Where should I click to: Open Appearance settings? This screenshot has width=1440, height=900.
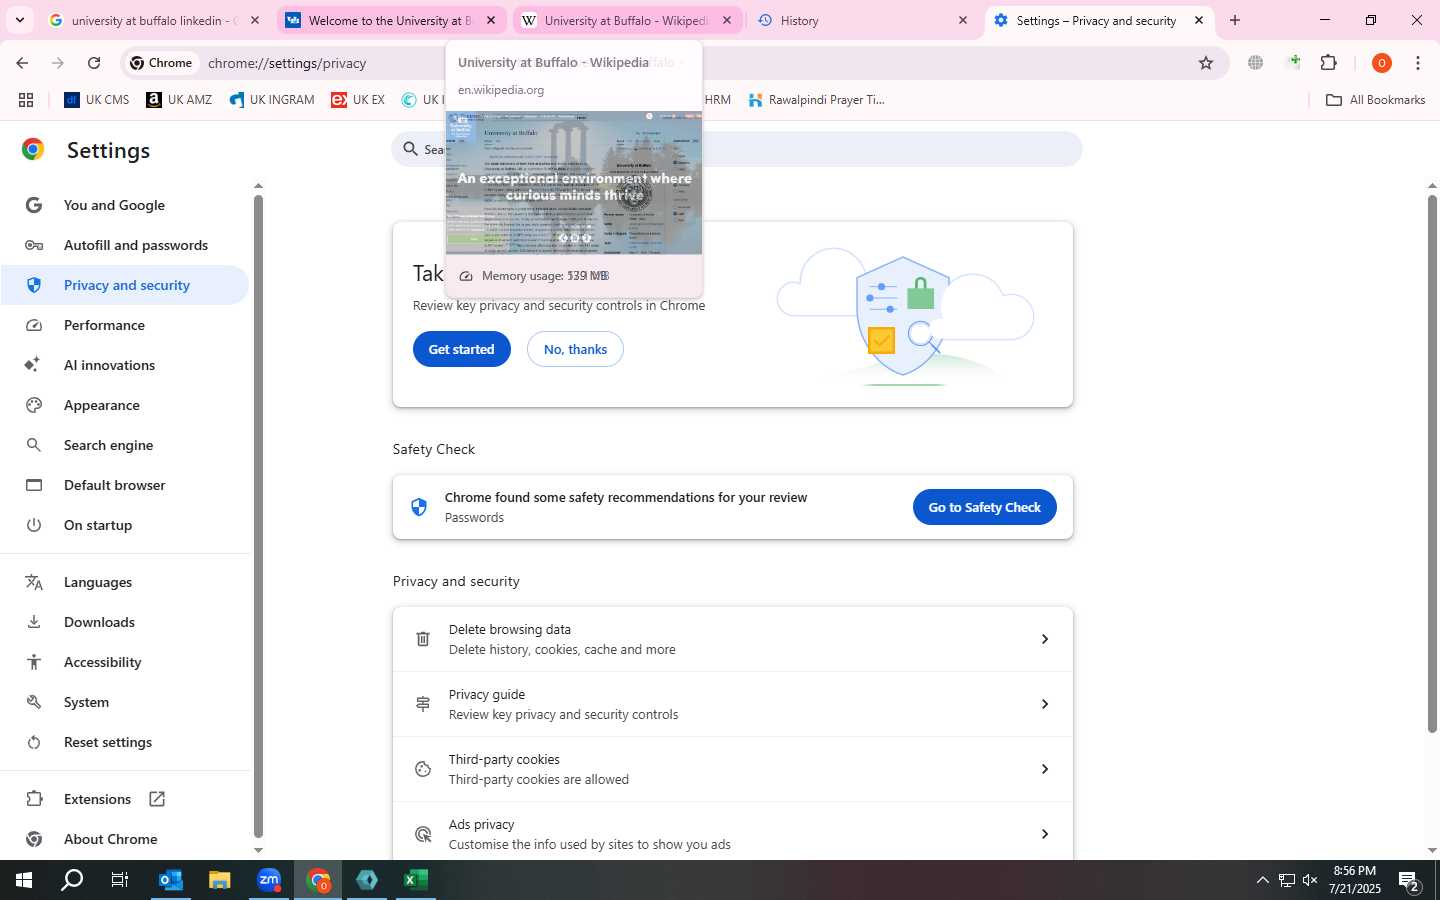[x=124, y=405]
